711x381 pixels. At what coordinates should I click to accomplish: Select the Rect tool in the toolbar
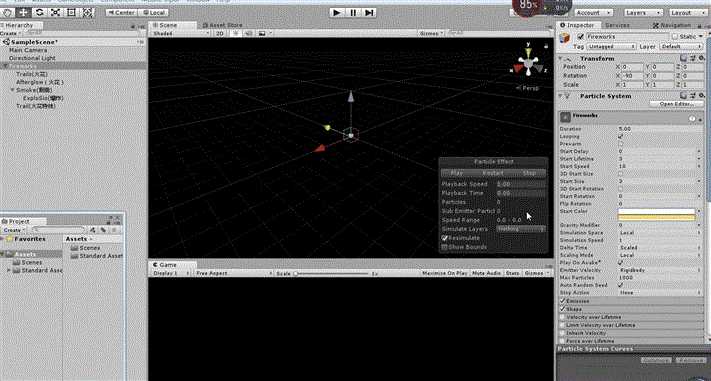point(72,12)
